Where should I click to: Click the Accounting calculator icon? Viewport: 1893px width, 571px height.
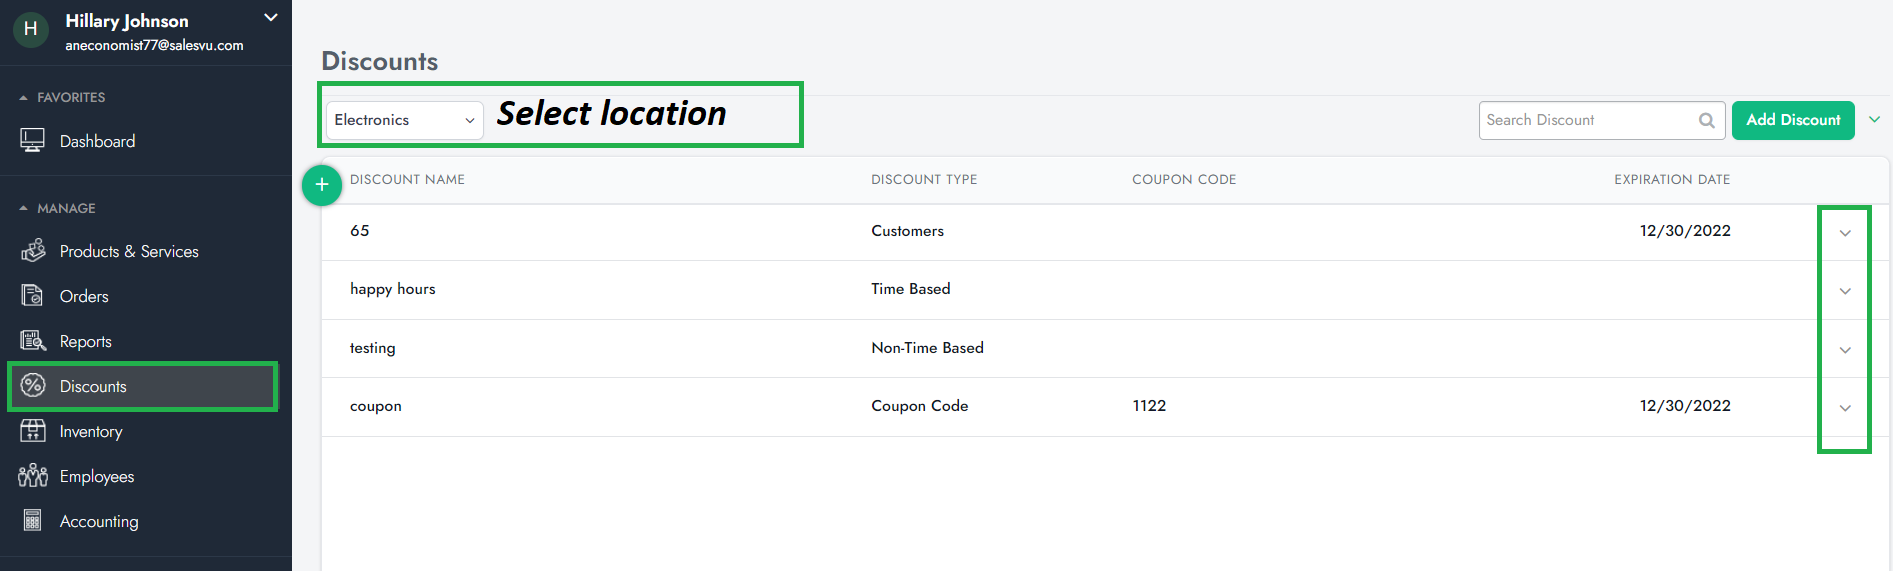33,521
